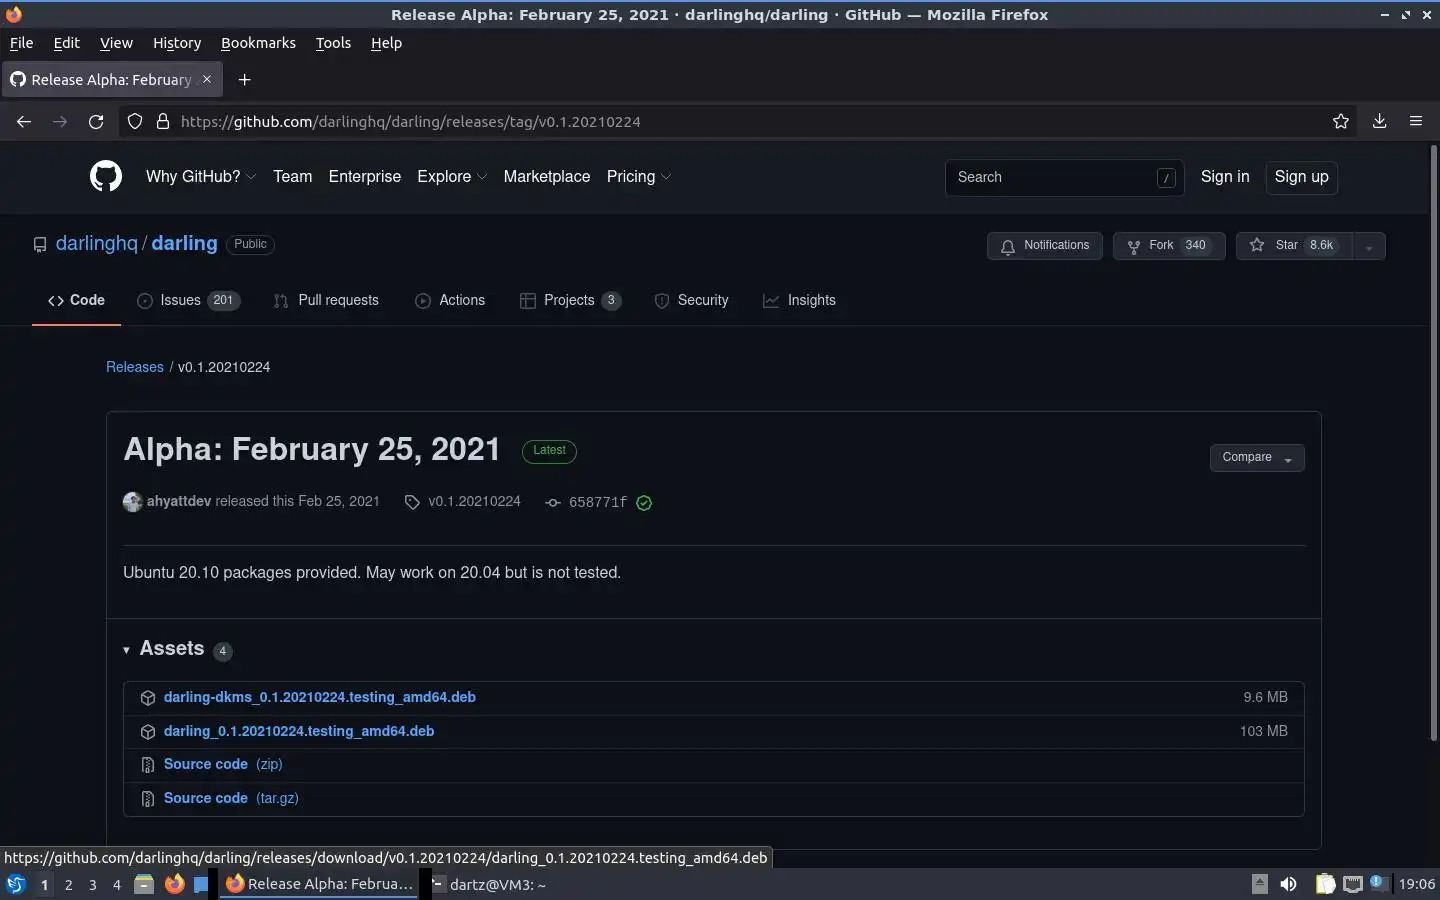Click the volume speaker tray icon

(x=1289, y=884)
